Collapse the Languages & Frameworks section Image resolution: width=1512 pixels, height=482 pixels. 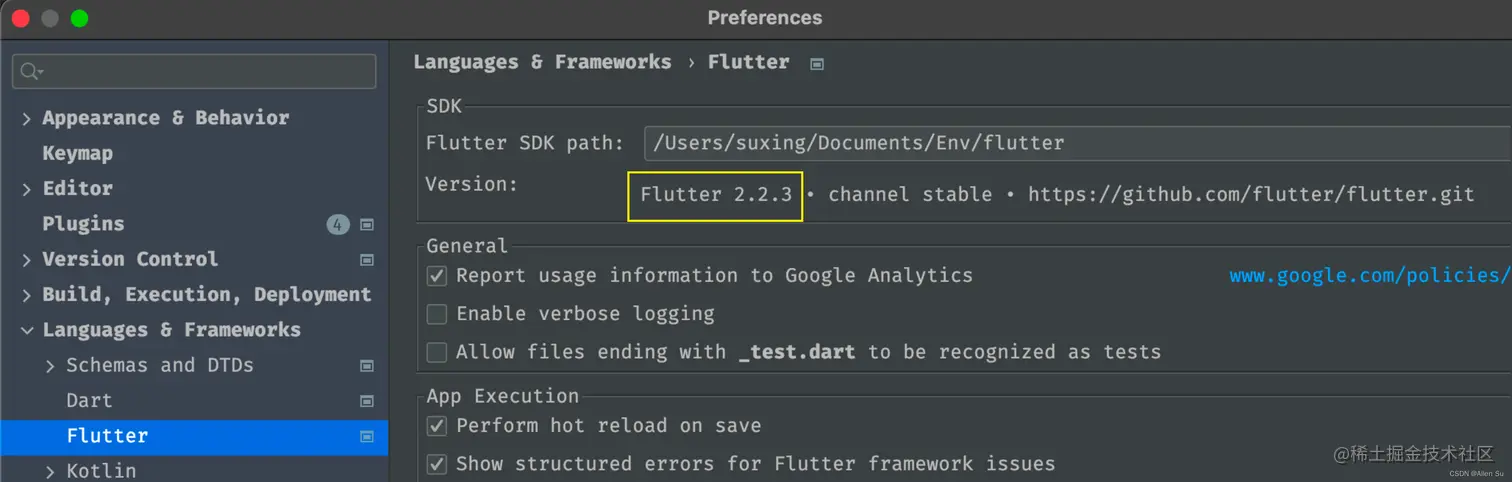[x=26, y=330]
